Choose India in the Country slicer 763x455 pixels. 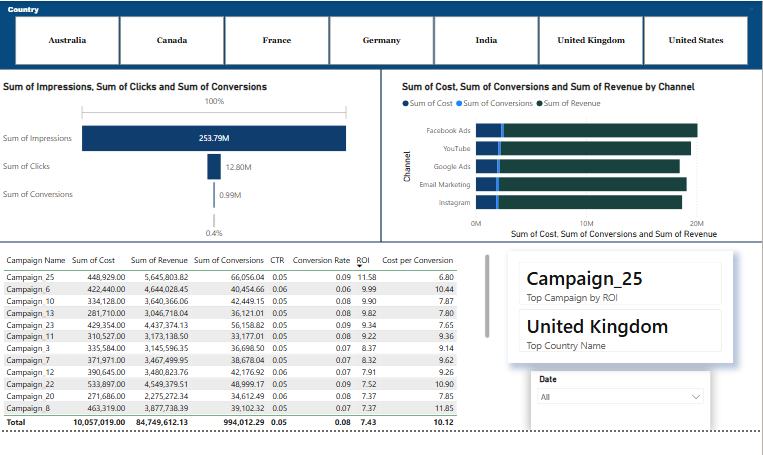pos(486,40)
